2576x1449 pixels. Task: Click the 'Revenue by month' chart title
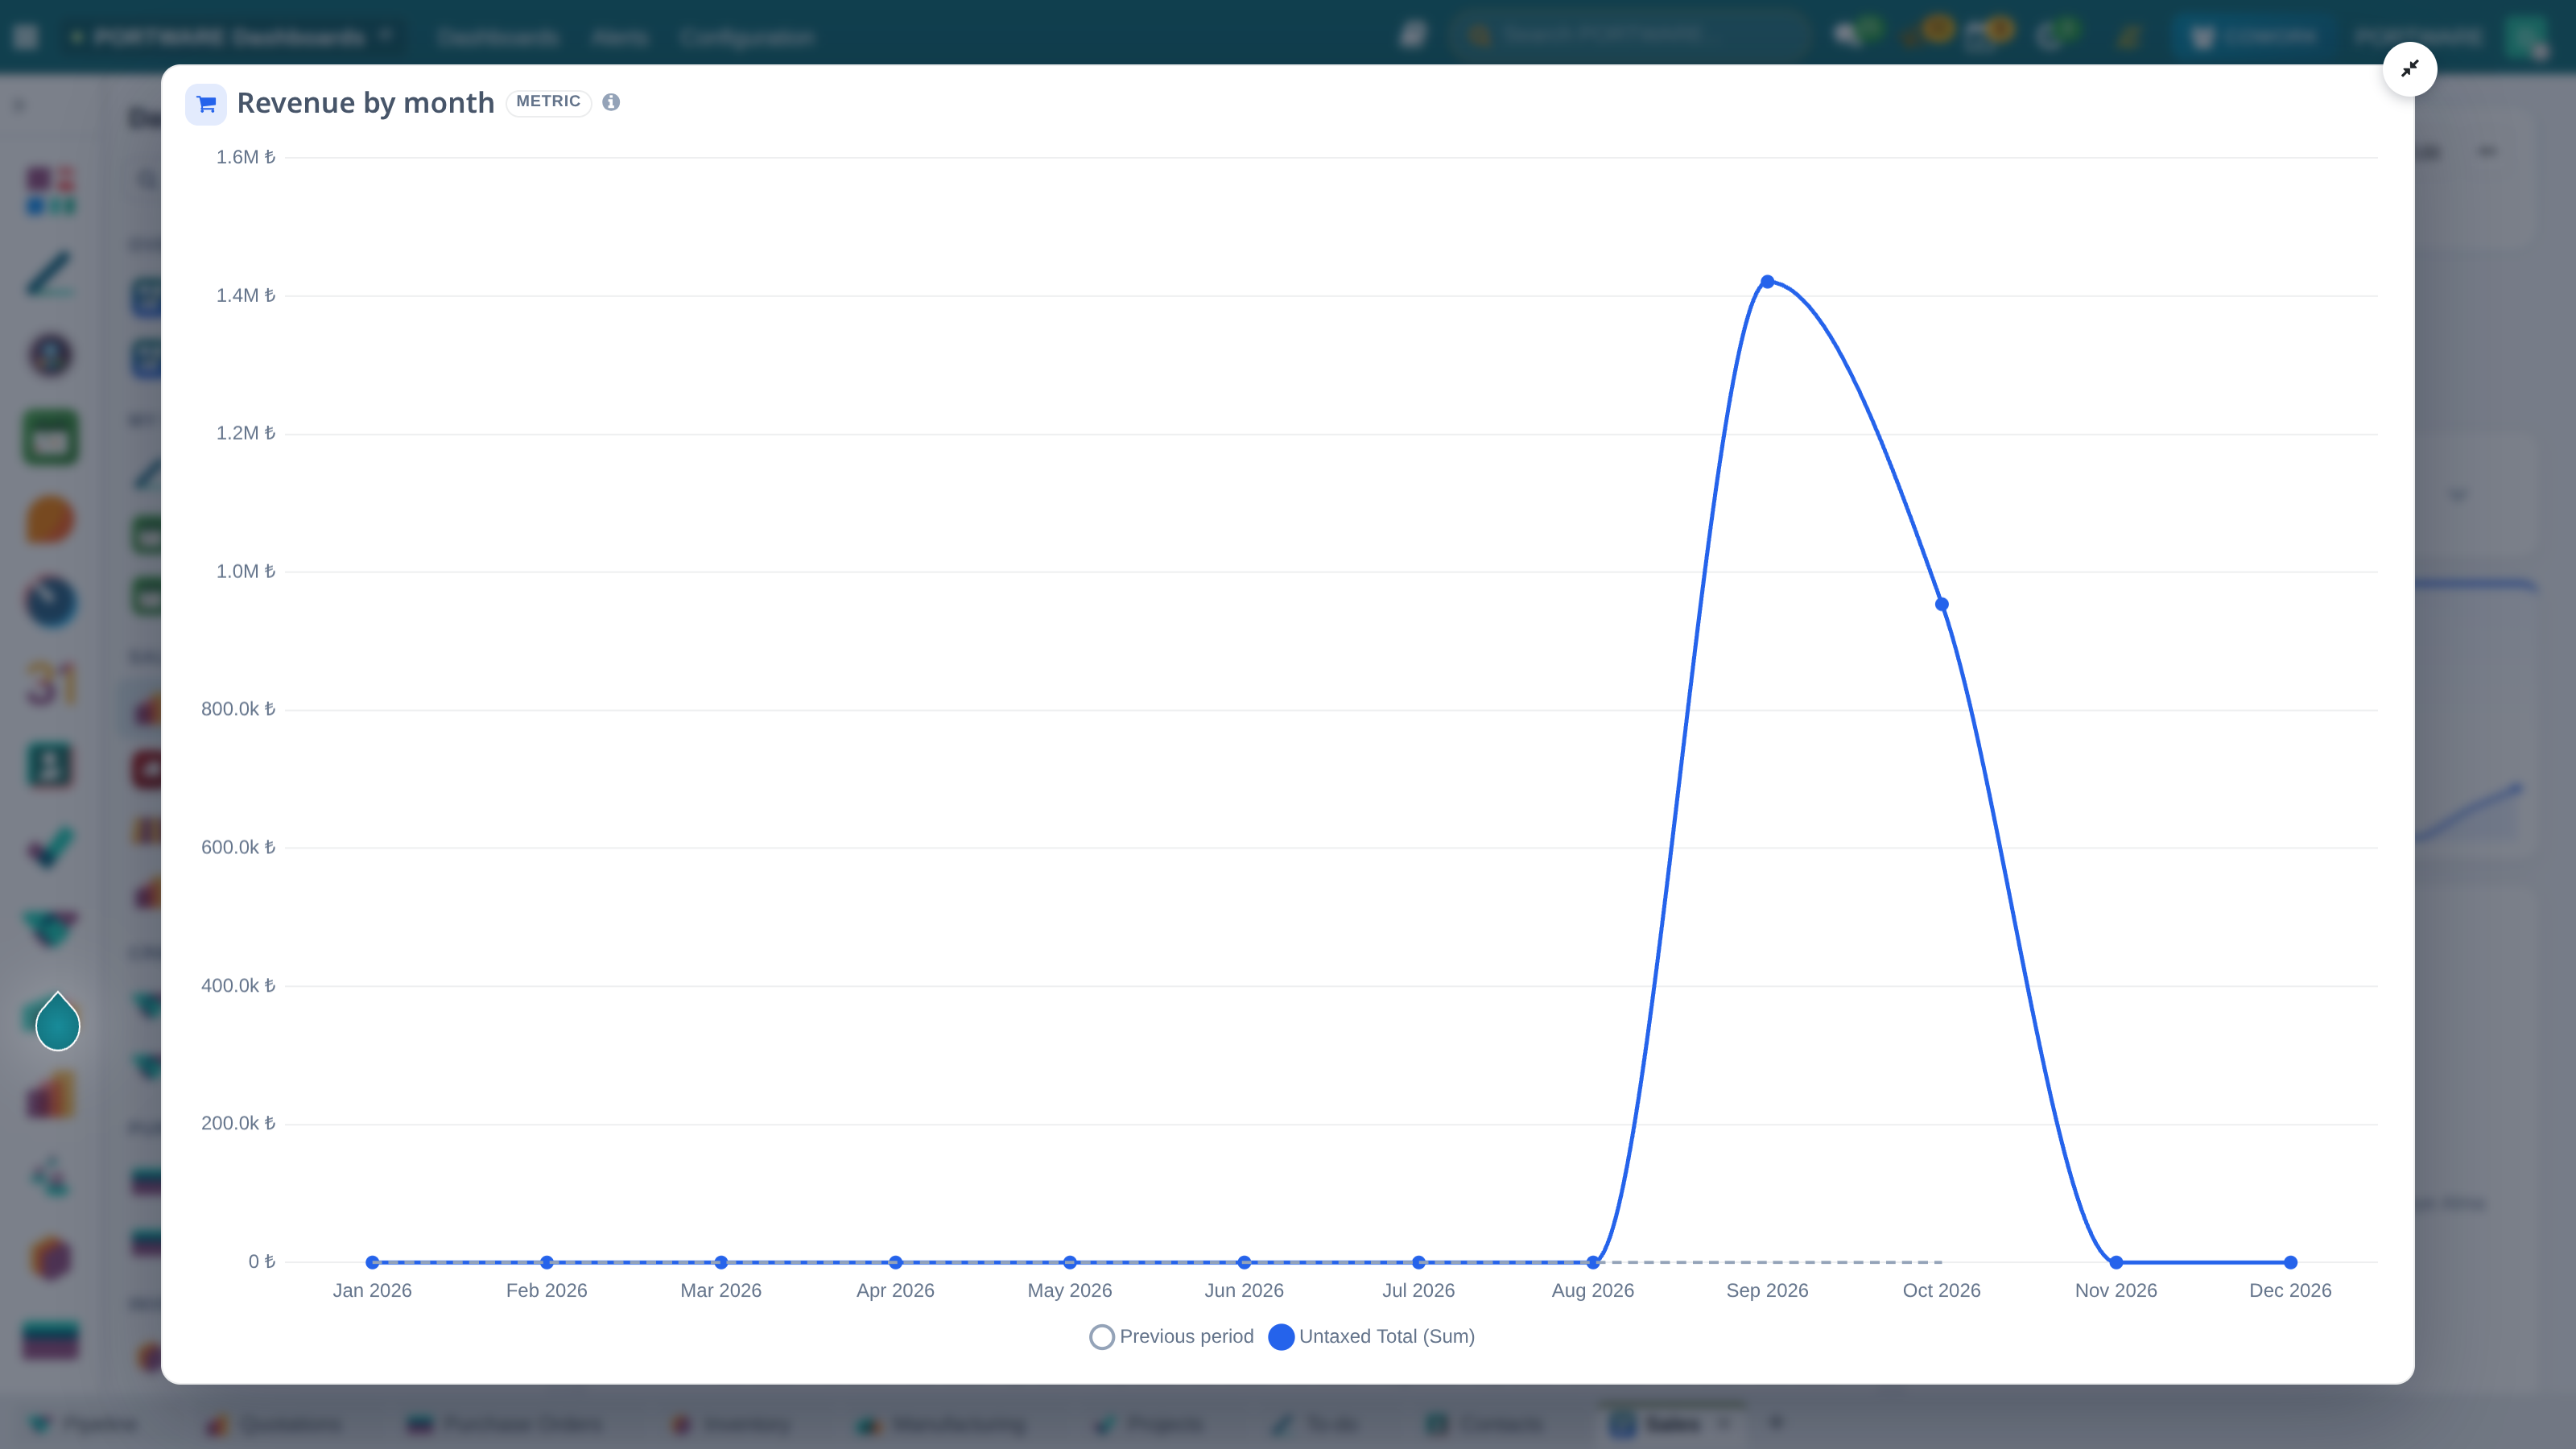365,103
